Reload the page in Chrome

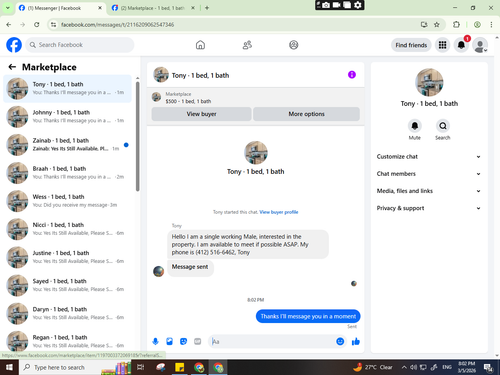(x=37, y=24)
